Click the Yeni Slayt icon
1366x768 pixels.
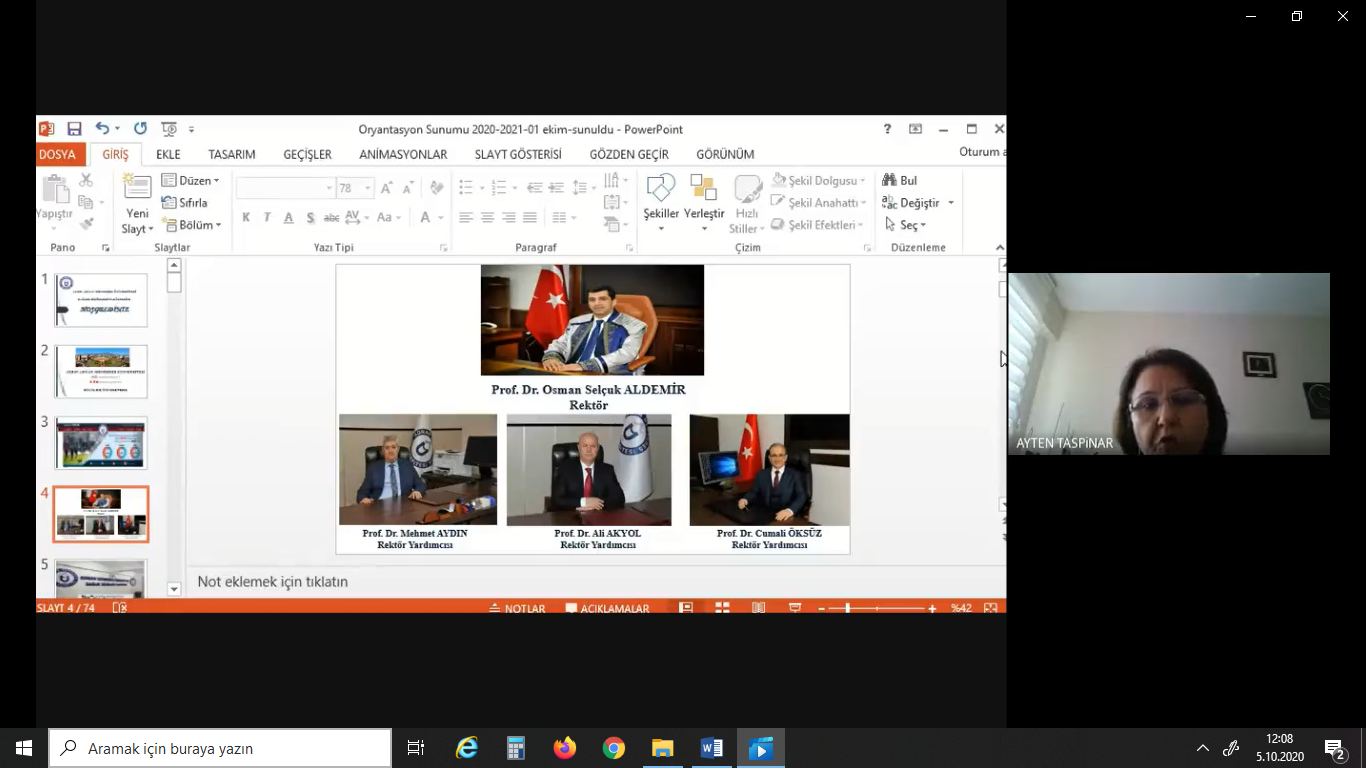136,187
